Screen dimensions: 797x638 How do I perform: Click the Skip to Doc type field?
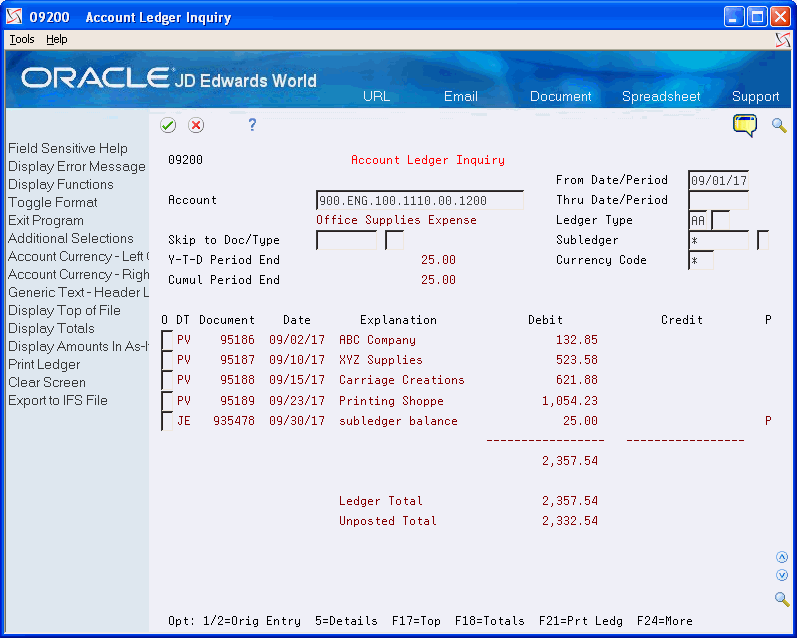tap(394, 240)
